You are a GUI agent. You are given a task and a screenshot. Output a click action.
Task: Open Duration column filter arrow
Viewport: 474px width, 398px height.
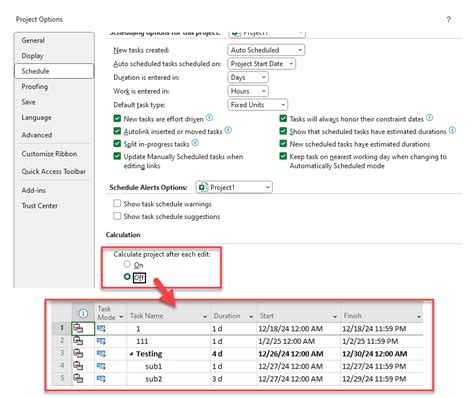251,317
